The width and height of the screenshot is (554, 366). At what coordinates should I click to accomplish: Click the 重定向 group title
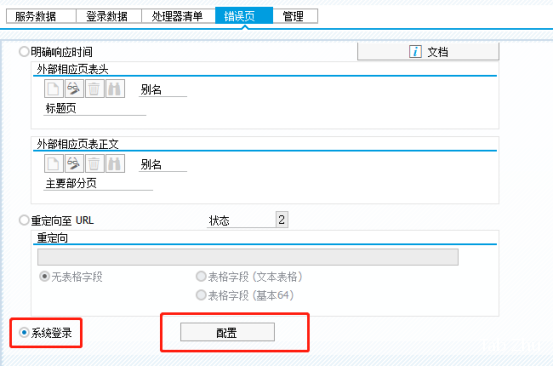52,238
